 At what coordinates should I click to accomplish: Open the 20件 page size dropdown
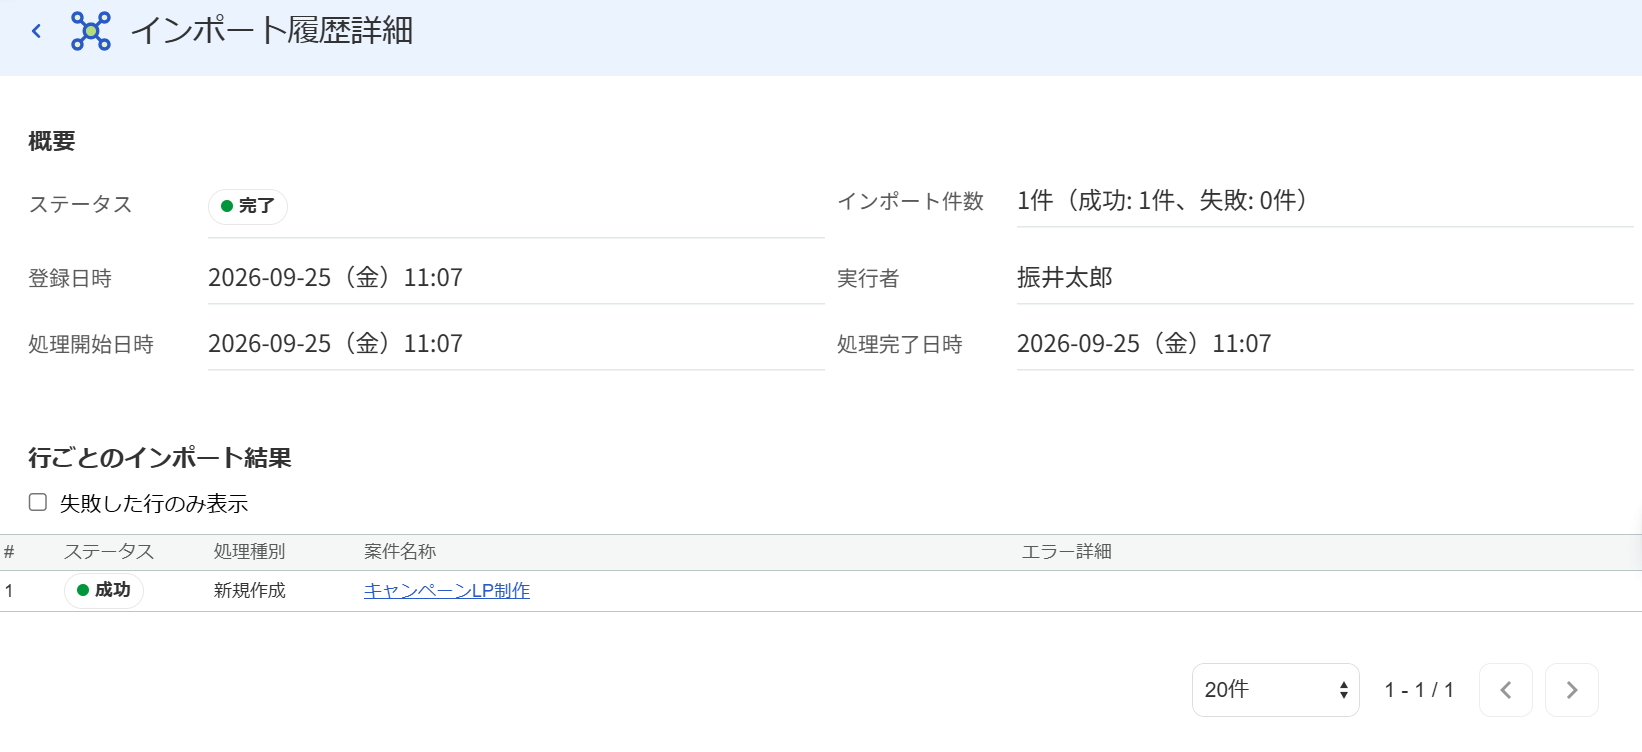click(1275, 690)
